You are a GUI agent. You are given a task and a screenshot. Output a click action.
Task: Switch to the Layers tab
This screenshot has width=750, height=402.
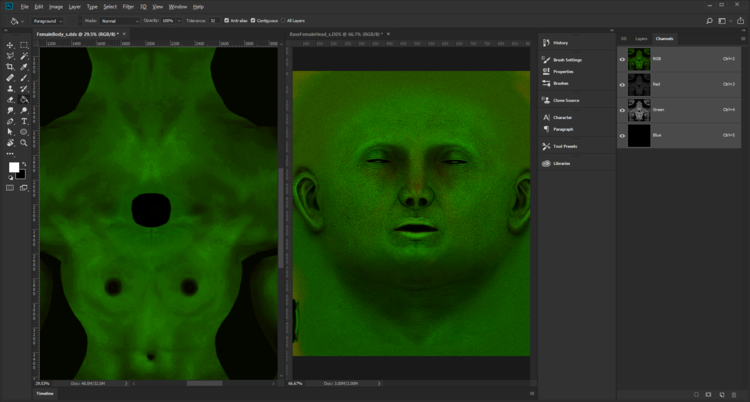tap(641, 39)
